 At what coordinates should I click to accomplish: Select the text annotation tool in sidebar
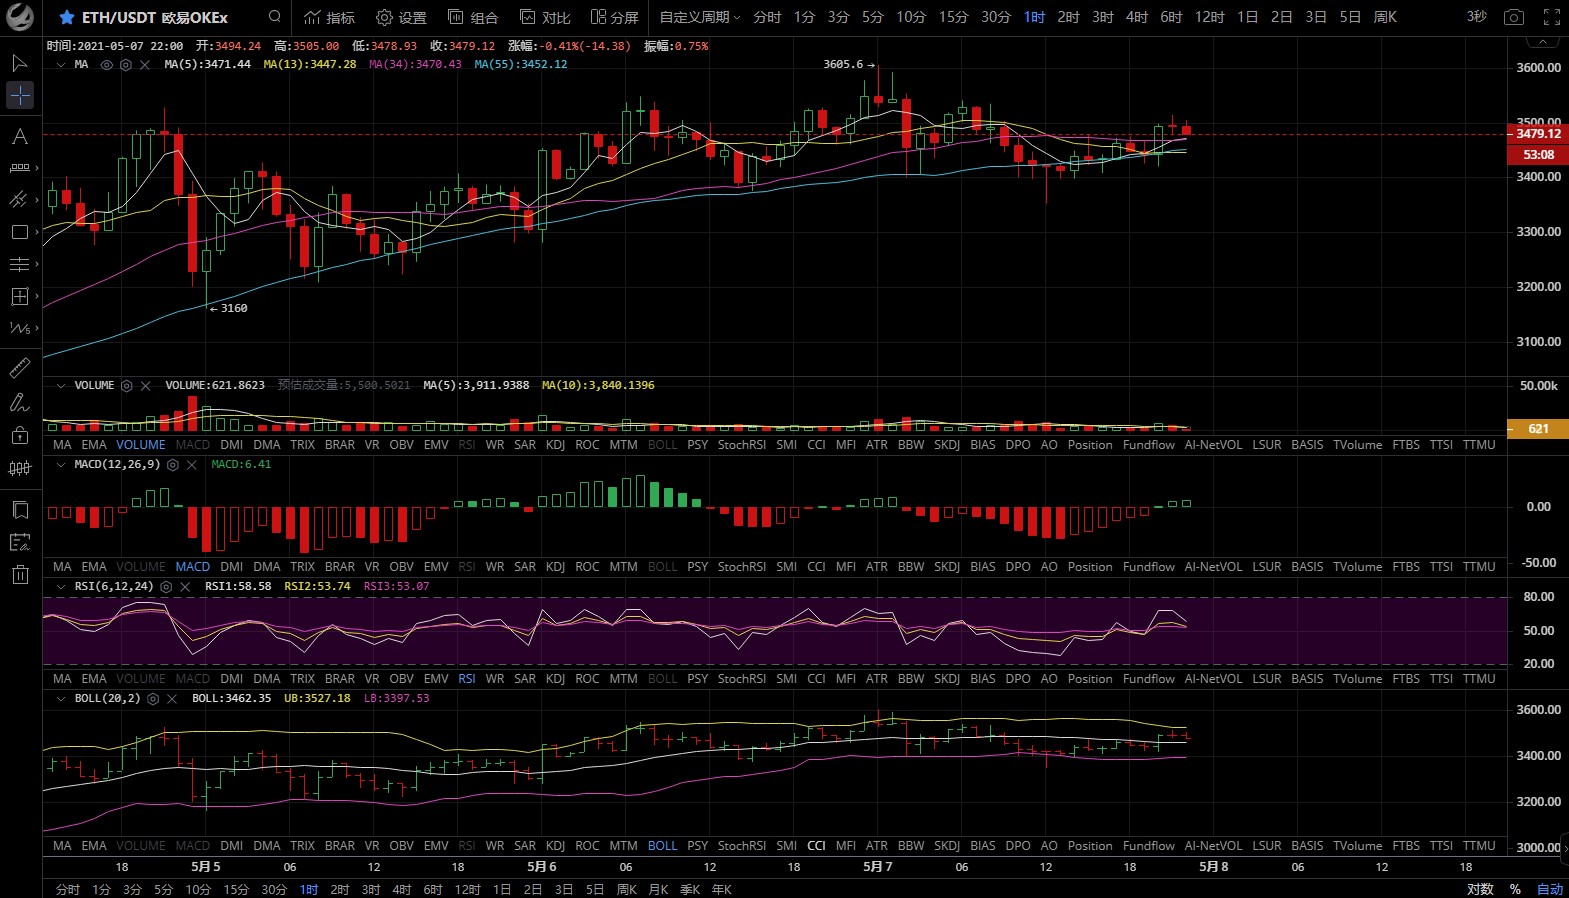point(19,136)
